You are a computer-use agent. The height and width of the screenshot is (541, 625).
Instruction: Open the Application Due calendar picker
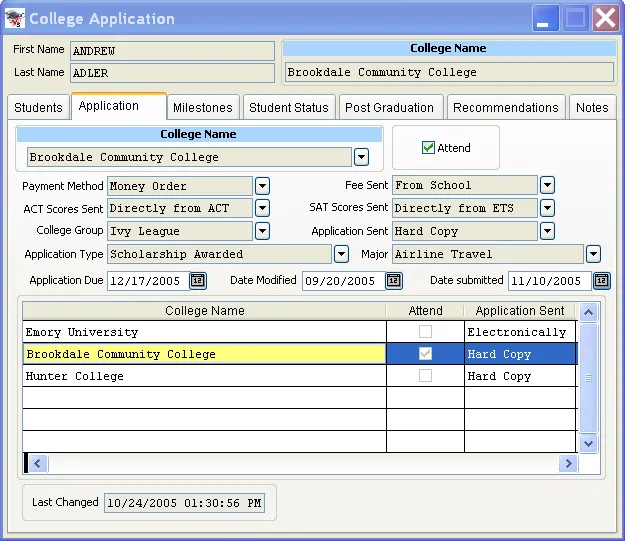point(198,281)
